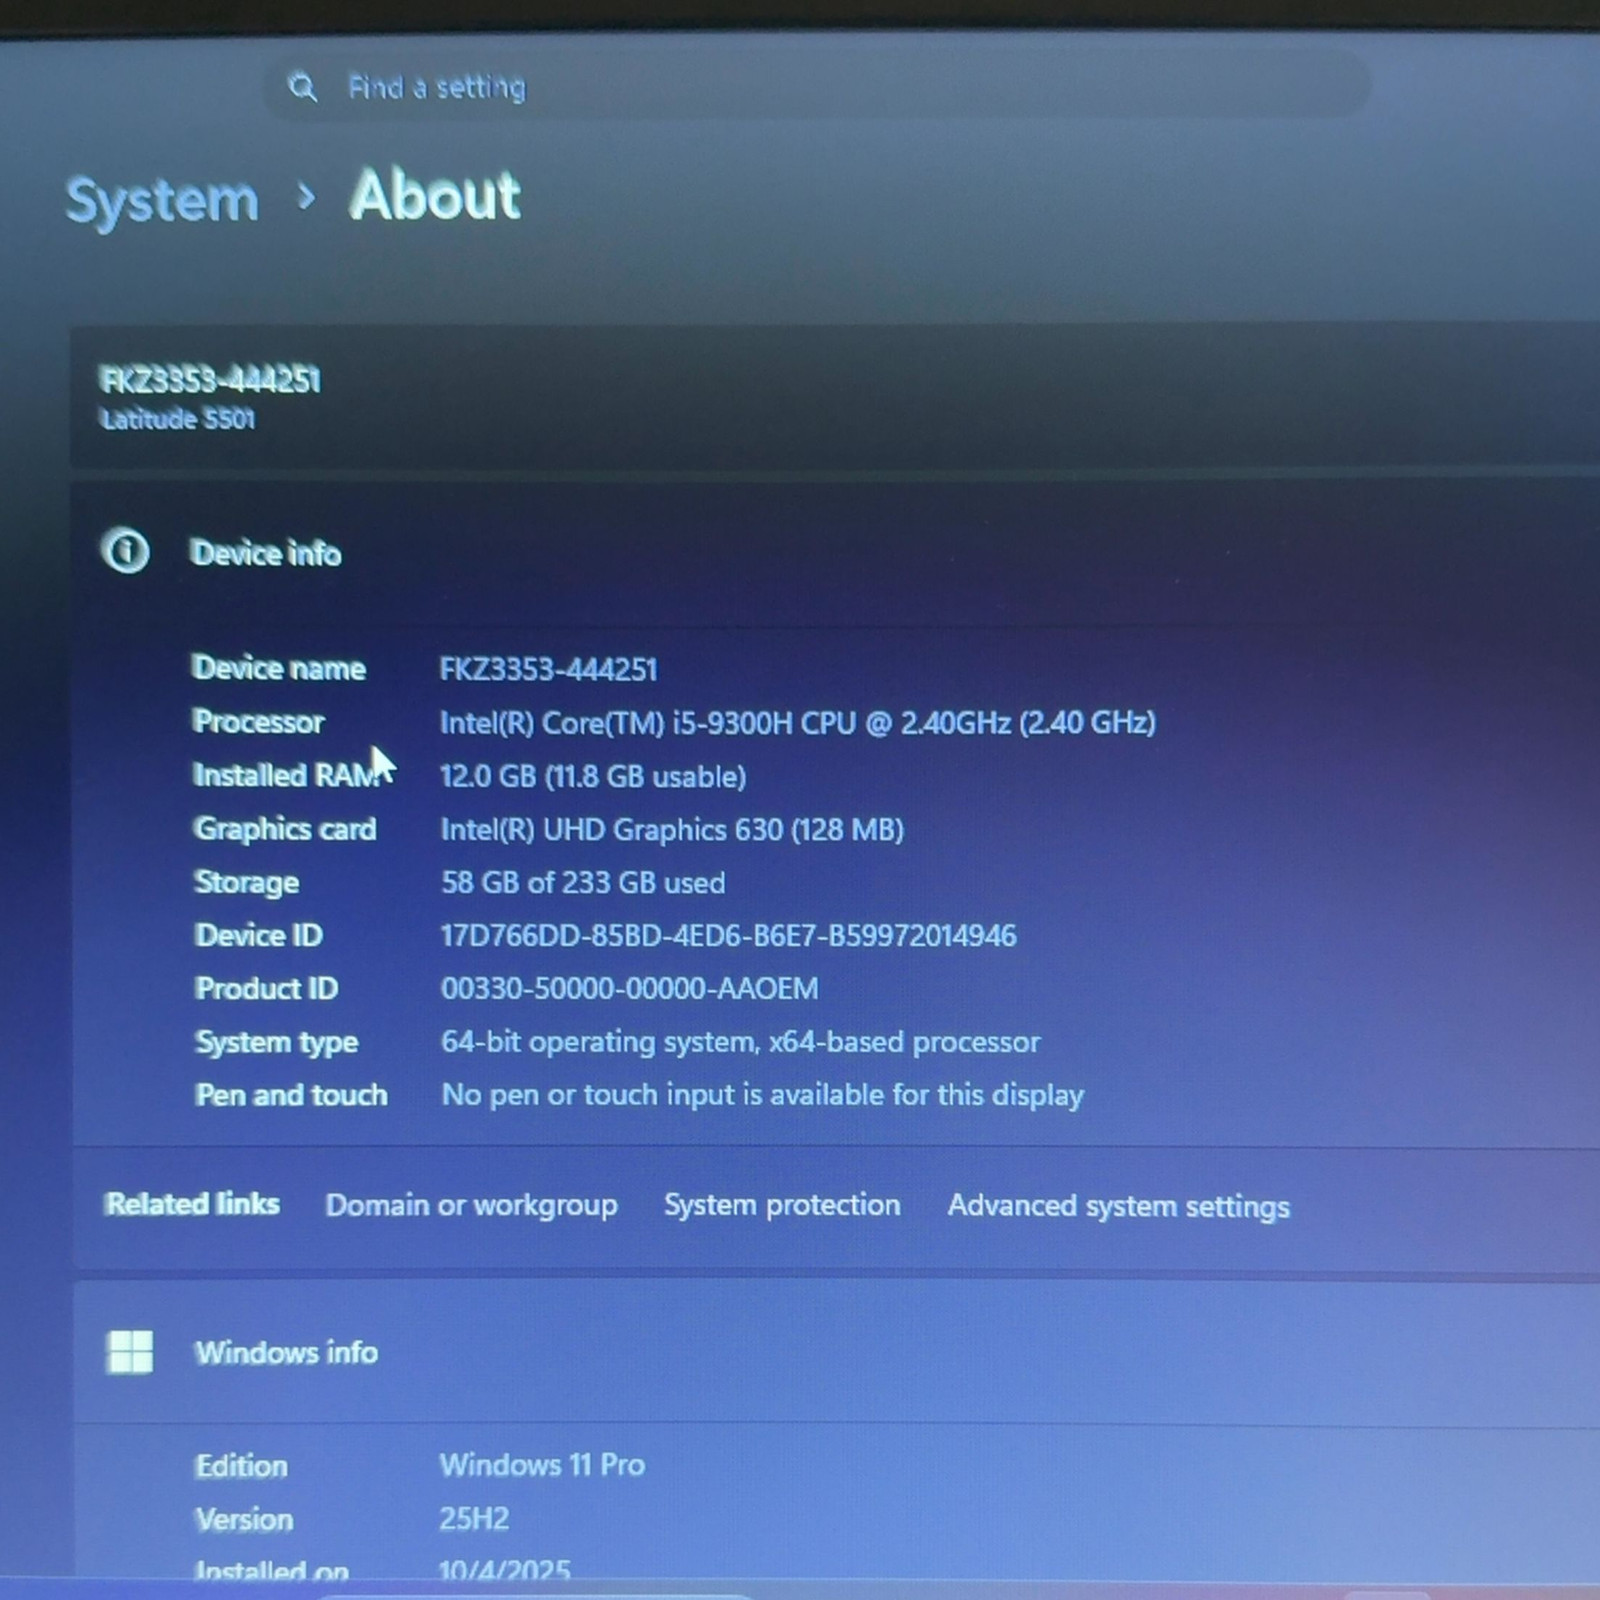Image resolution: width=1600 pixels, height=1600 pixels.
Task: Select the Device ID value 17D766DD
Action: pos(728,935)
